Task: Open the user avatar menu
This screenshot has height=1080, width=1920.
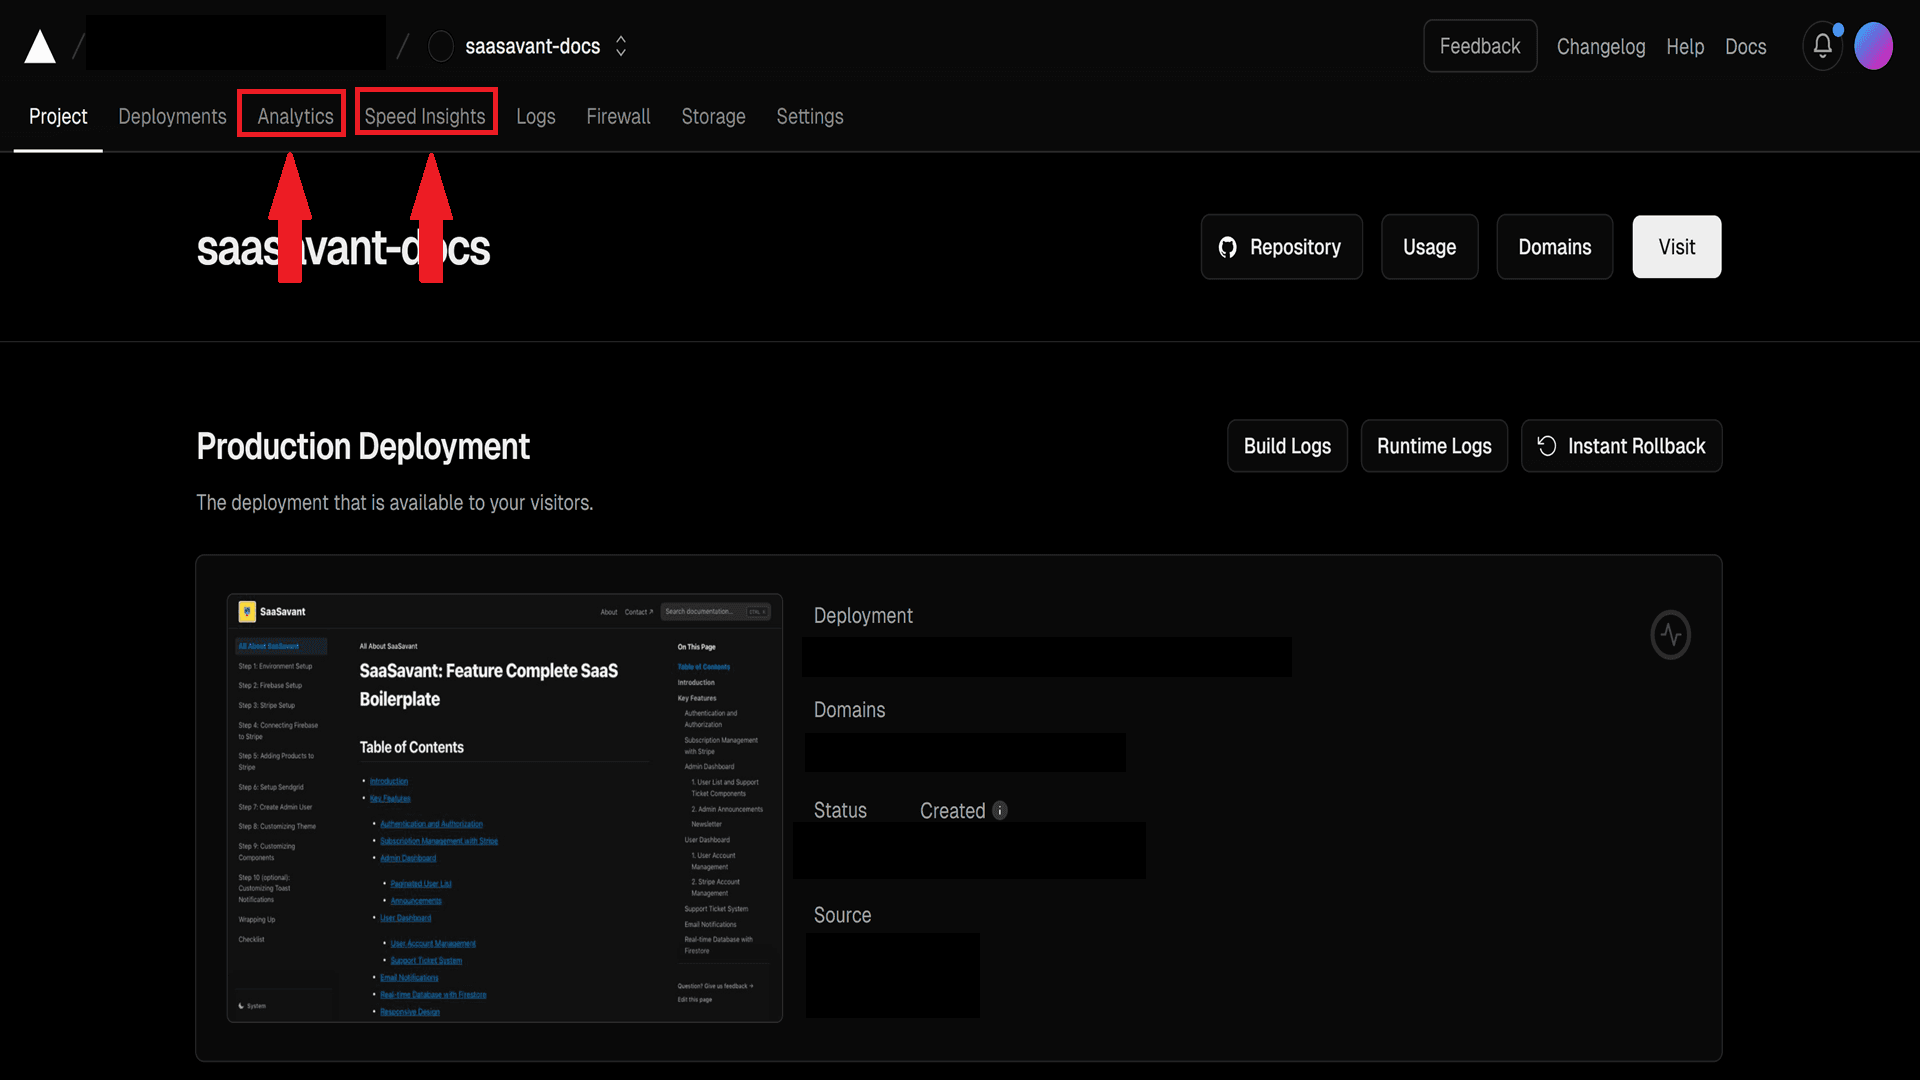Action: coord(1873,46)
